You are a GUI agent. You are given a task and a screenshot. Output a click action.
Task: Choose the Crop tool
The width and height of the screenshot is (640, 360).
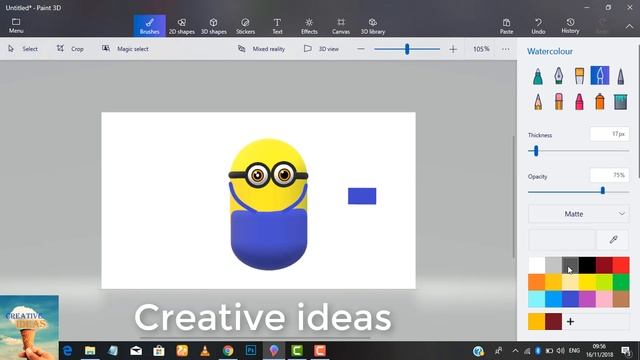(70, 49)
